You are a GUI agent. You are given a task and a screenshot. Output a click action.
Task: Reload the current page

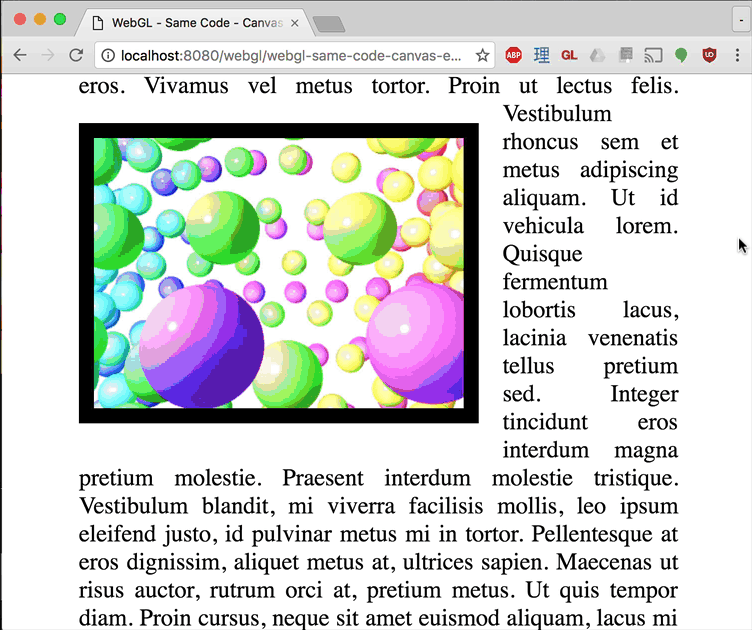point(76,56)
